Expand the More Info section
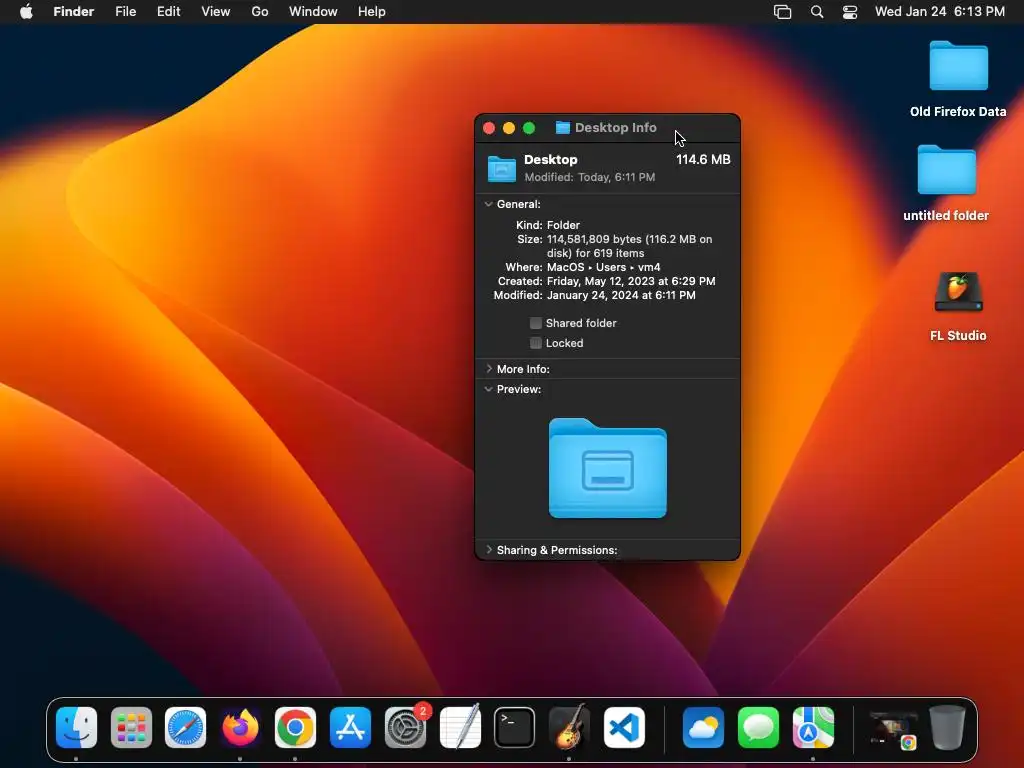The height and width of the screenshot is (768, 1024). click(x=488, y=368)
